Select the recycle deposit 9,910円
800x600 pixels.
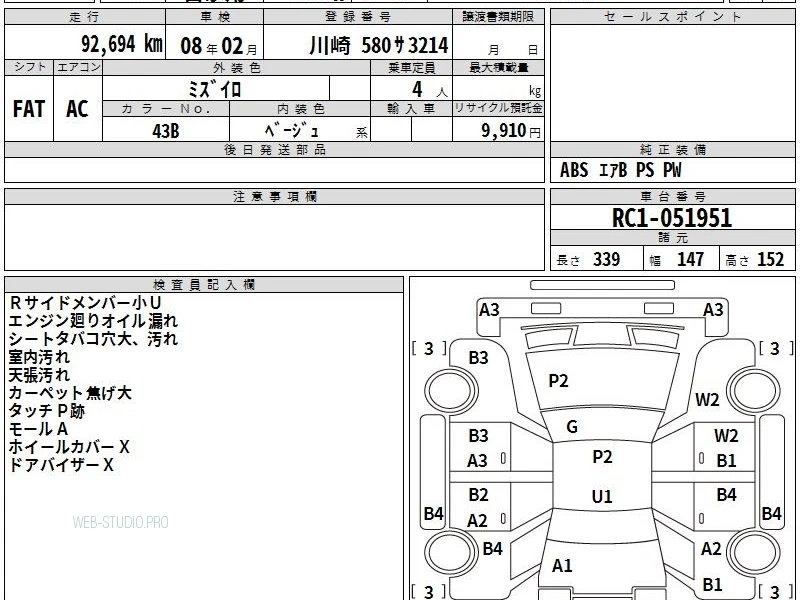(511, 131)
